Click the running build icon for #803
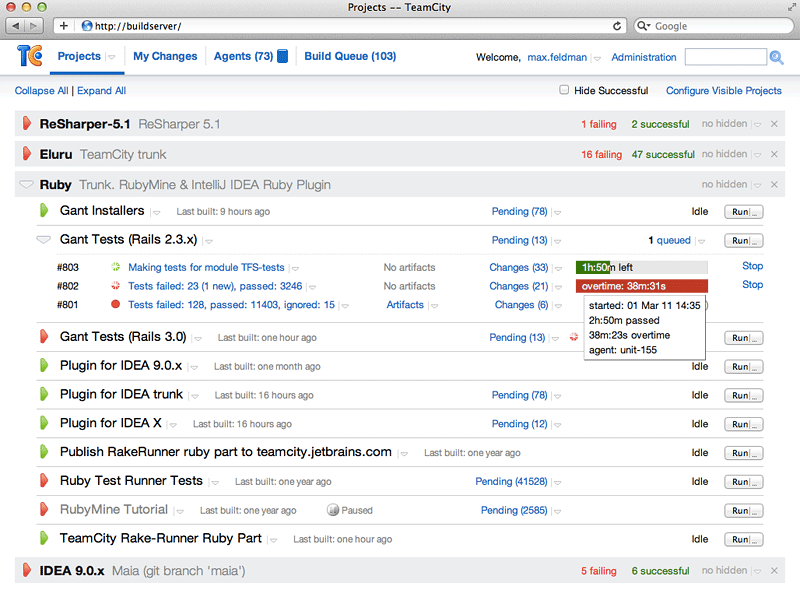This screenshot has height=600, width=800. point(116,267)
